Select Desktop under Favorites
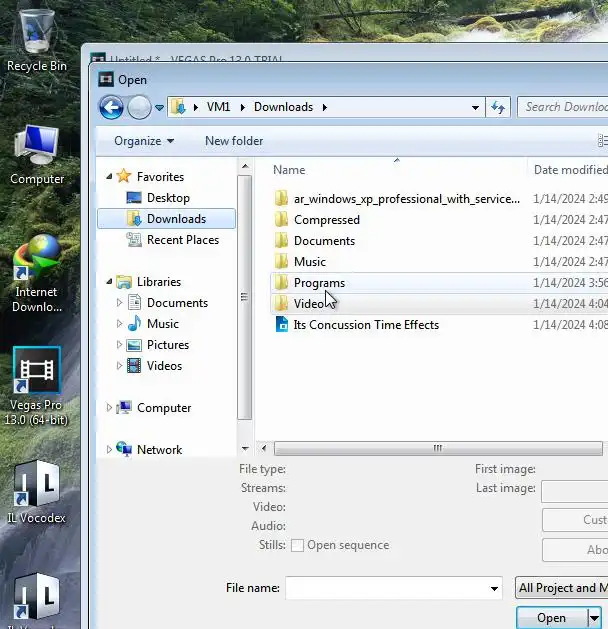This screenshot has height=629, width=608. [x=168, y=198]
